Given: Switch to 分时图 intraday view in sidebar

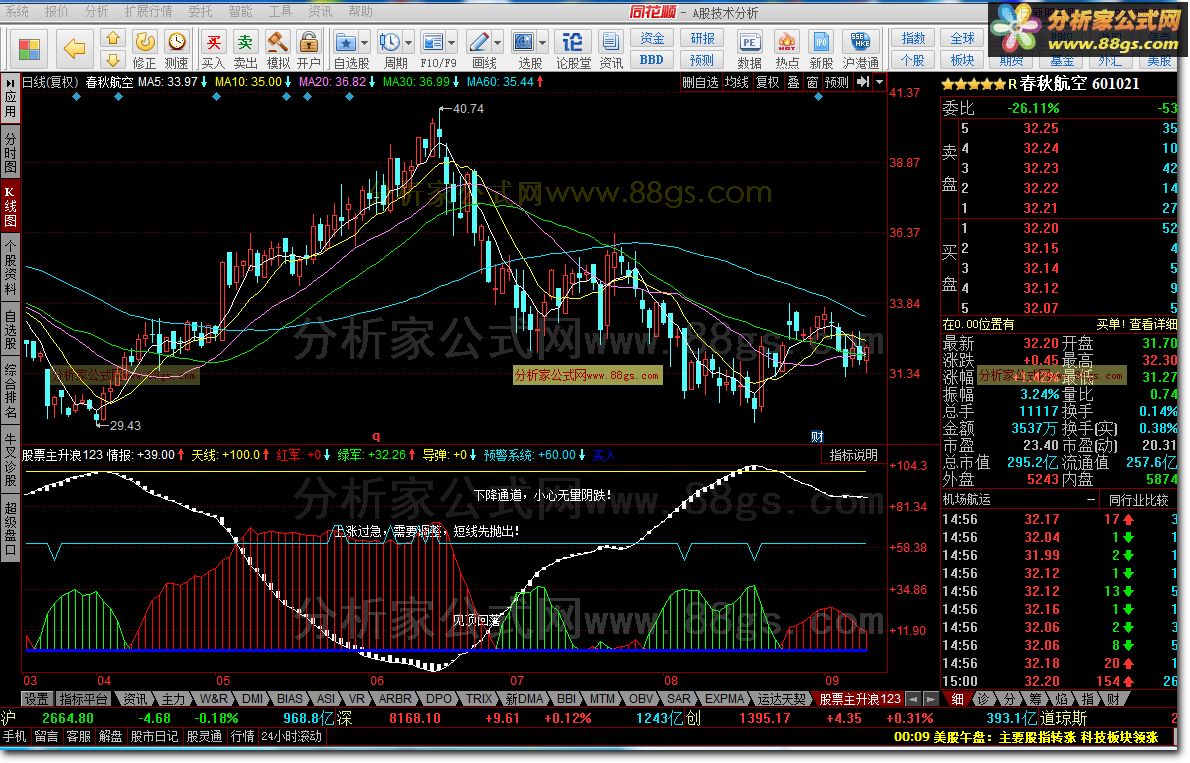Looking at the screenshot, I should [11, 151].
